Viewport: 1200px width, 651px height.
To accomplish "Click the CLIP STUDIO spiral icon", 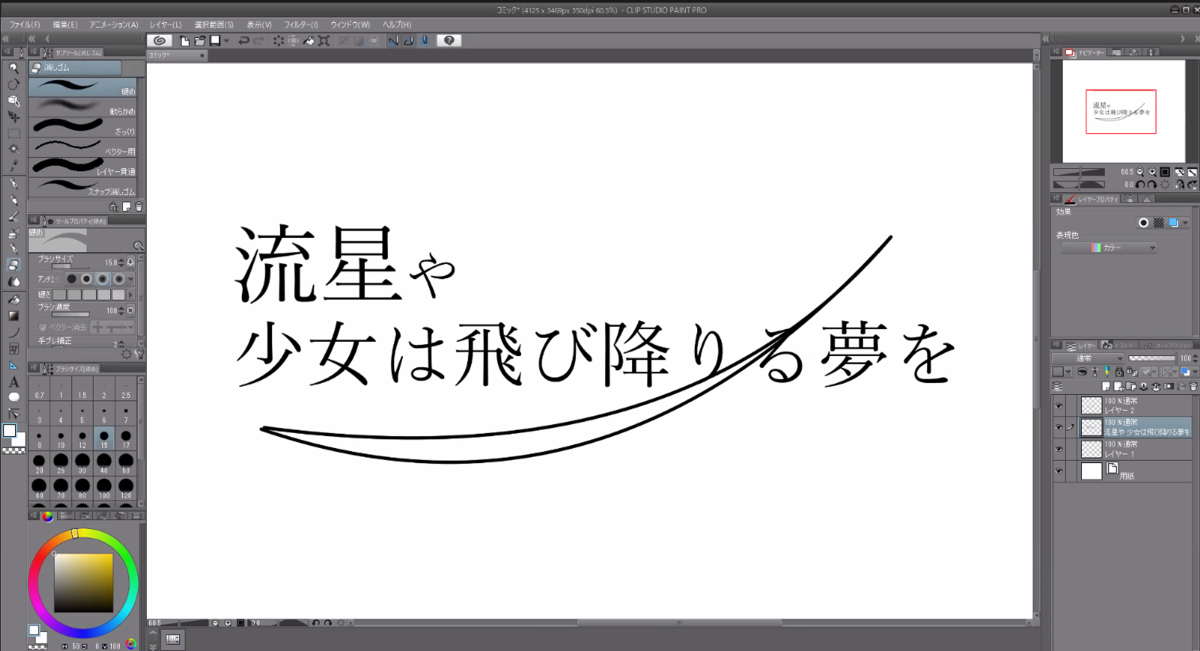I will 160,40.
